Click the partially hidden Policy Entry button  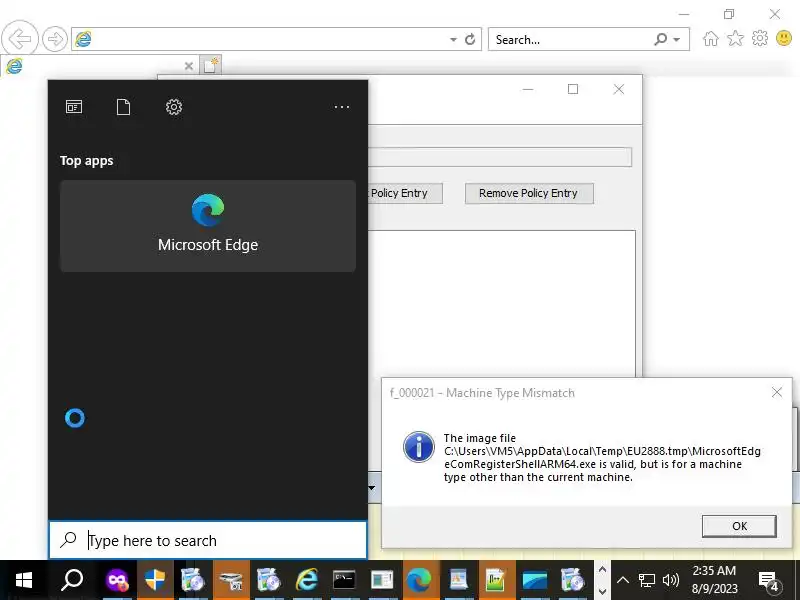(405, 193)
